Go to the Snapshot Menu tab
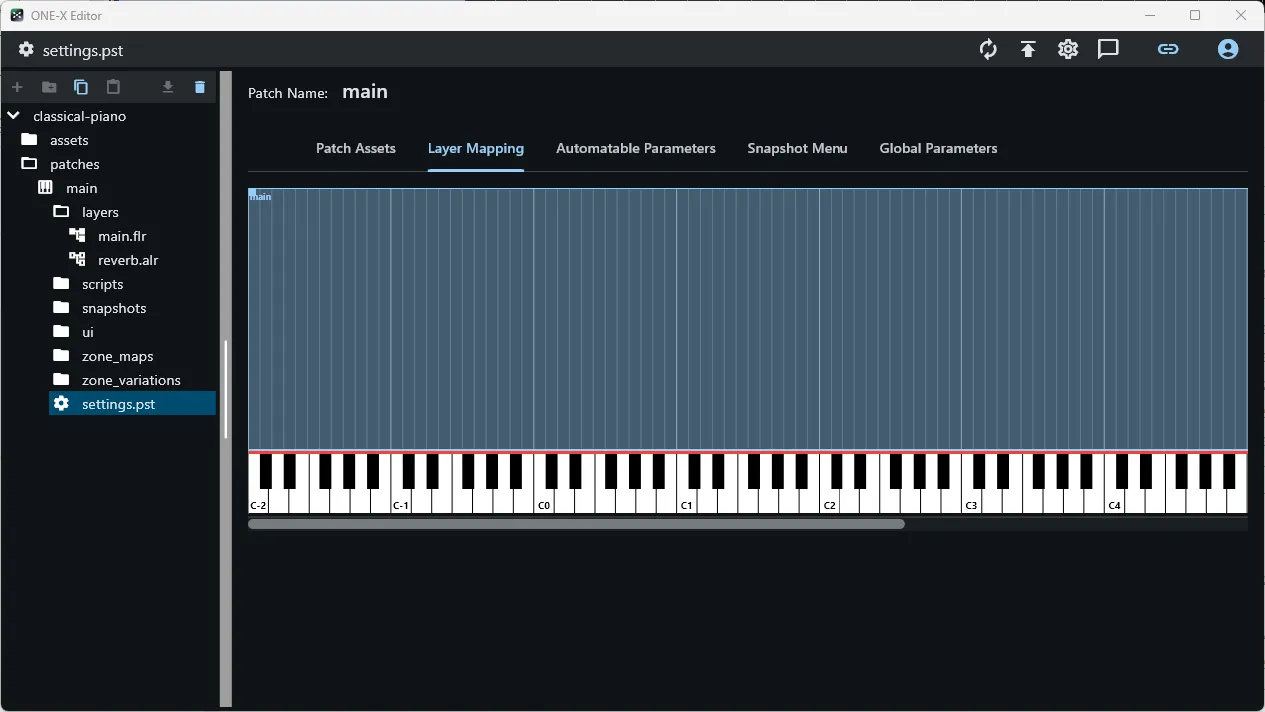The image size is (1265, 712). (797, 148)
